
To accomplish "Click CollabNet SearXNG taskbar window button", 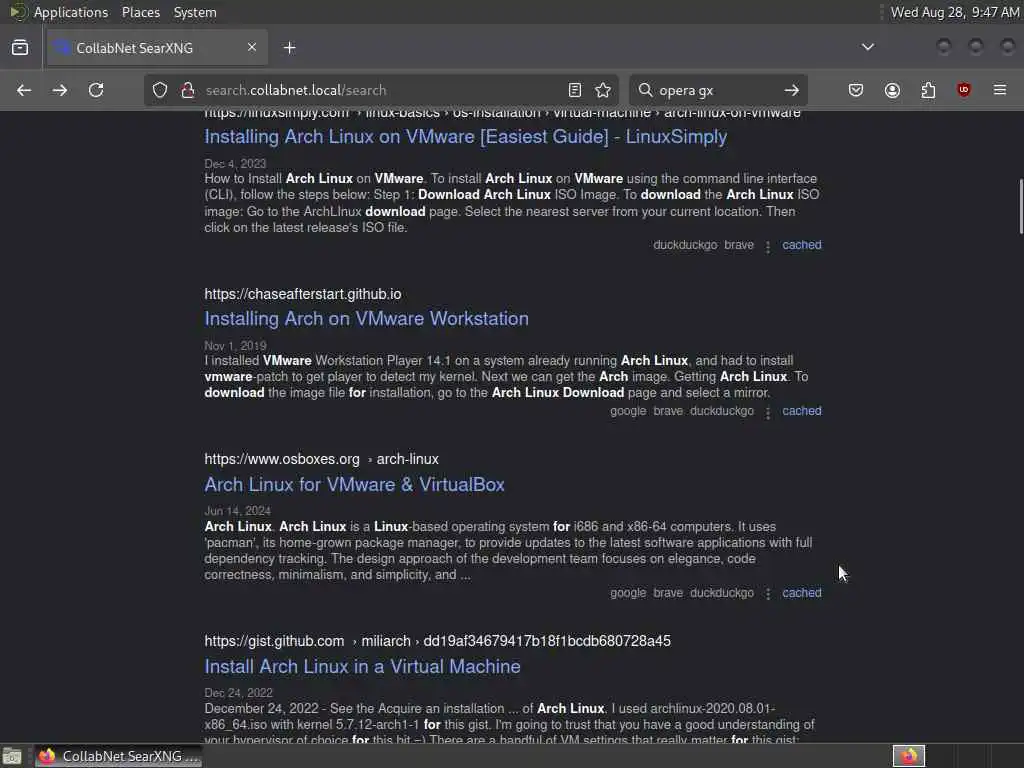I will pyautogui.click(x=118, y=756).
